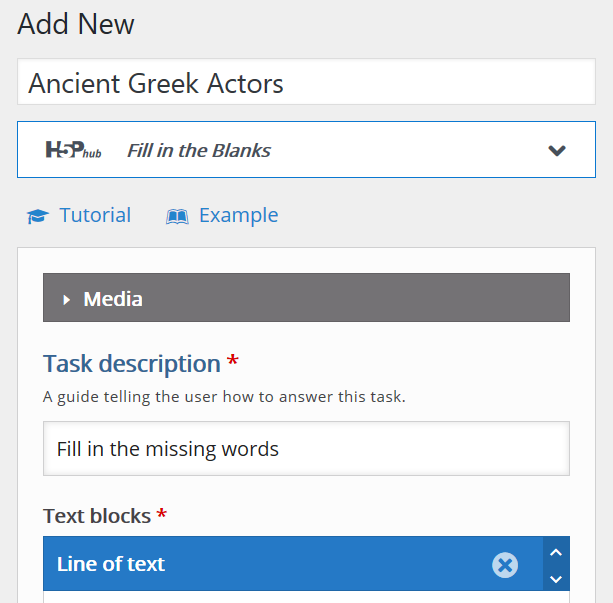Open the Tutorial link

pyautogui.click(x=95, y=215)
